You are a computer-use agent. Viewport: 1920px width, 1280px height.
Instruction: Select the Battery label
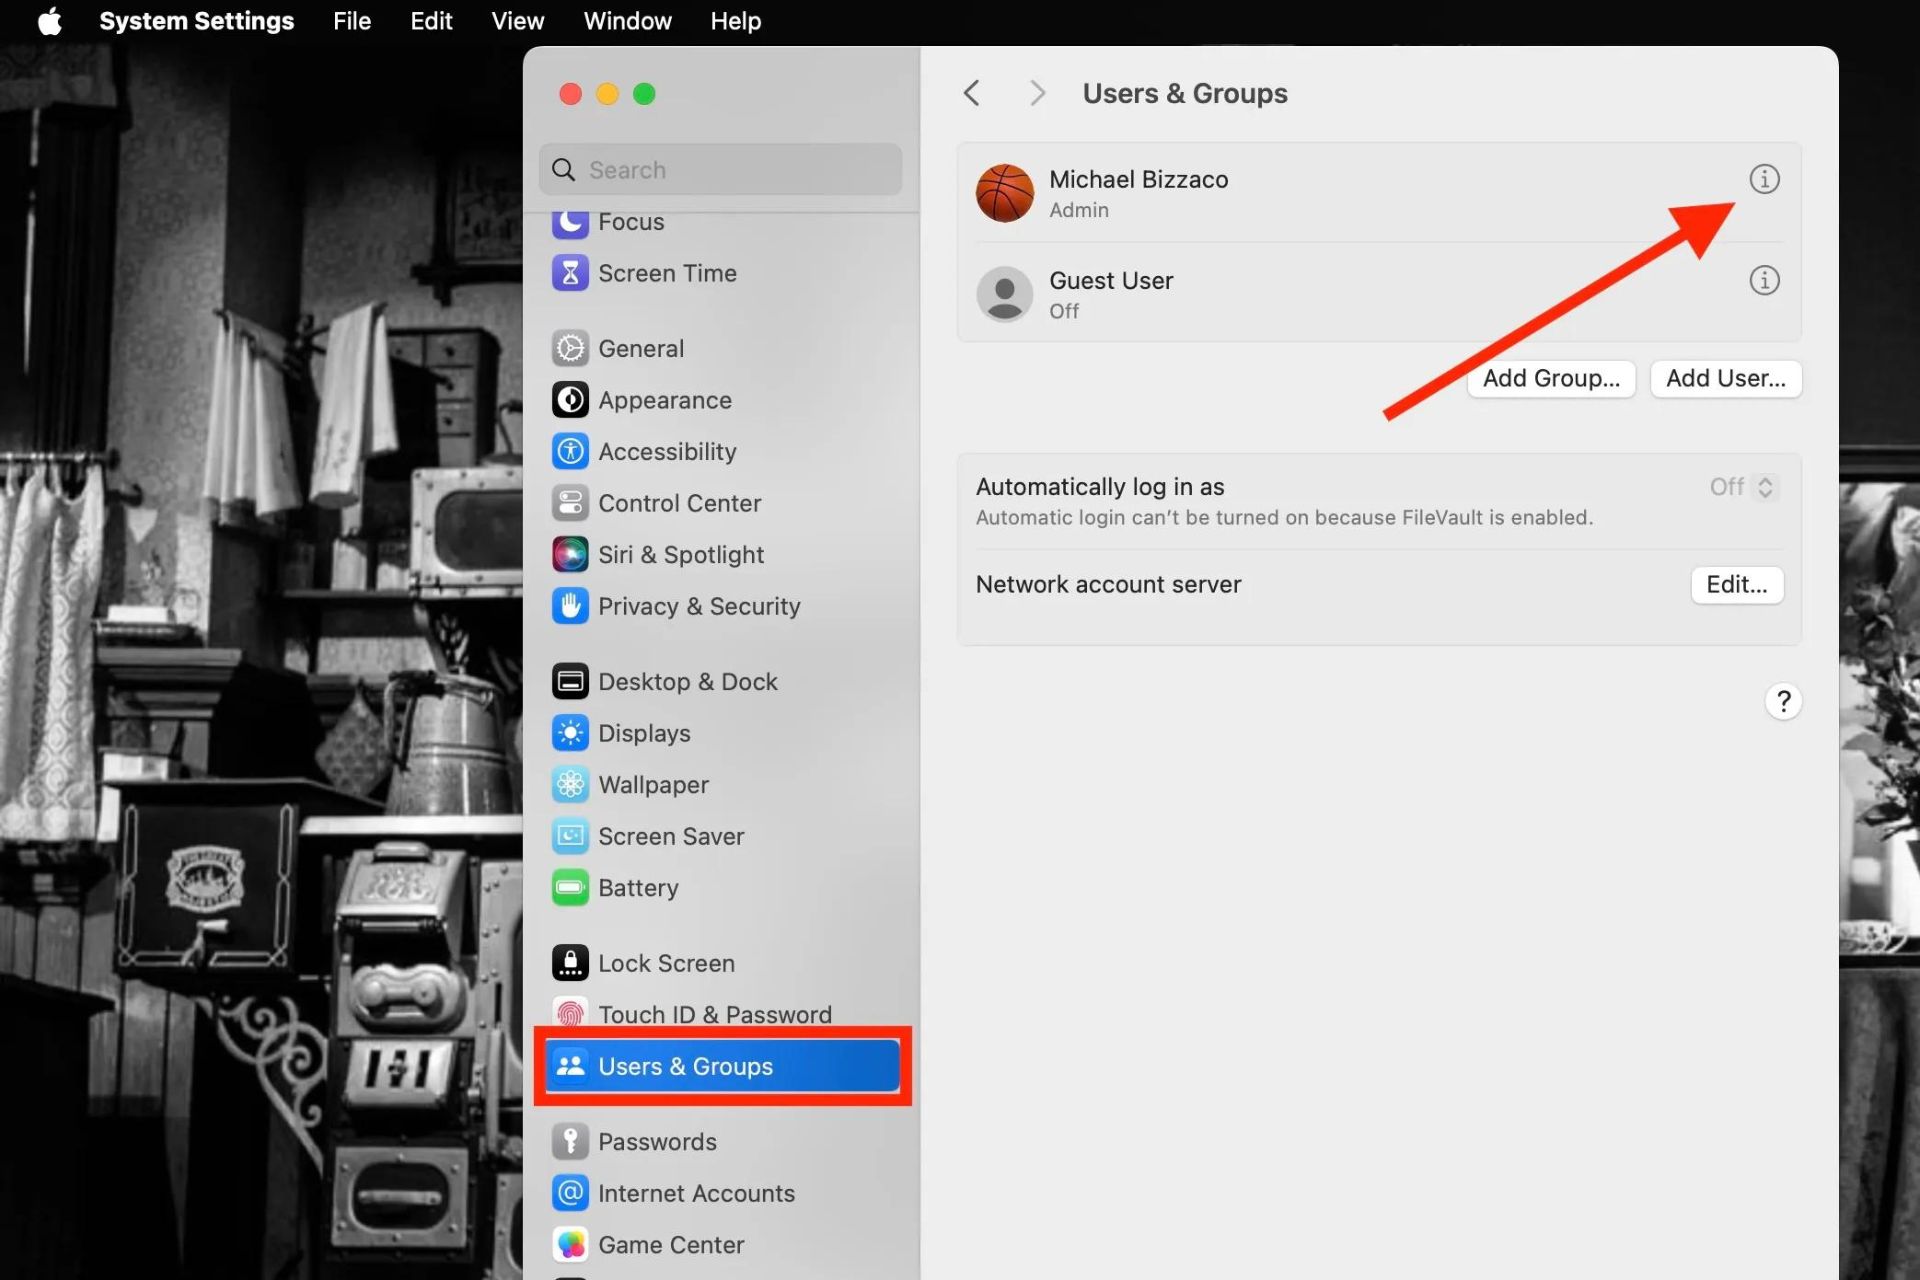pyautogui.click(x=638, y=888)
